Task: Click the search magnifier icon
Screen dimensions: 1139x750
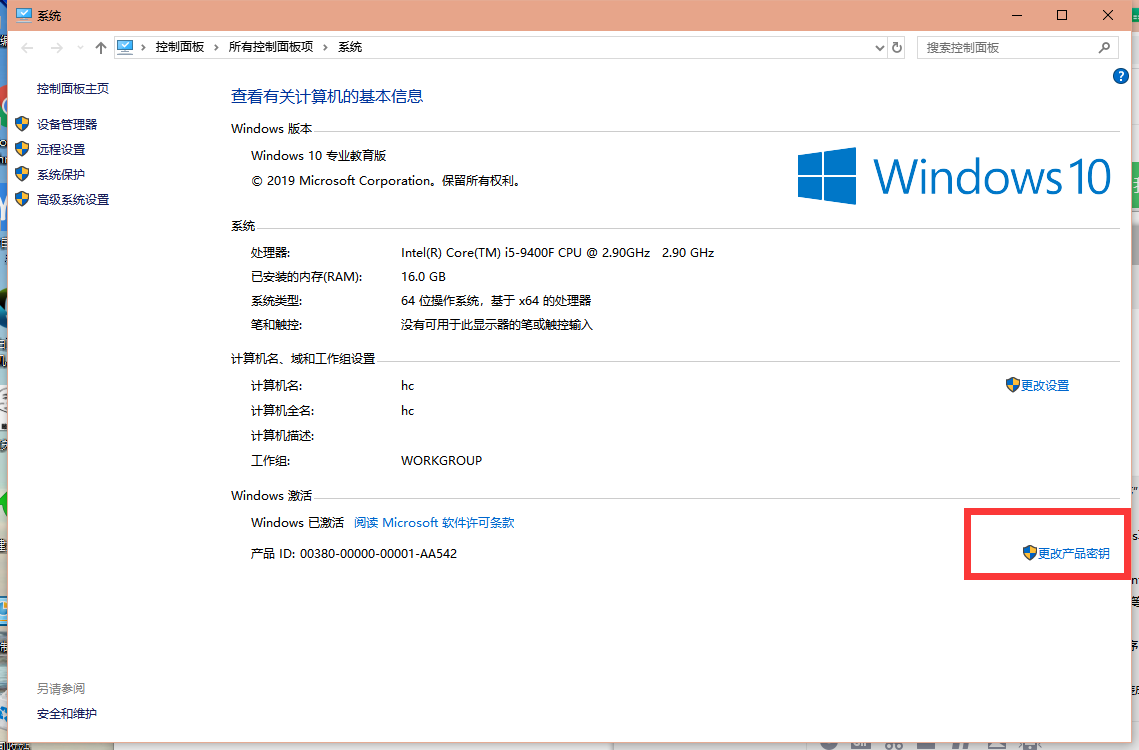Action: click(x=1104, y=46)
